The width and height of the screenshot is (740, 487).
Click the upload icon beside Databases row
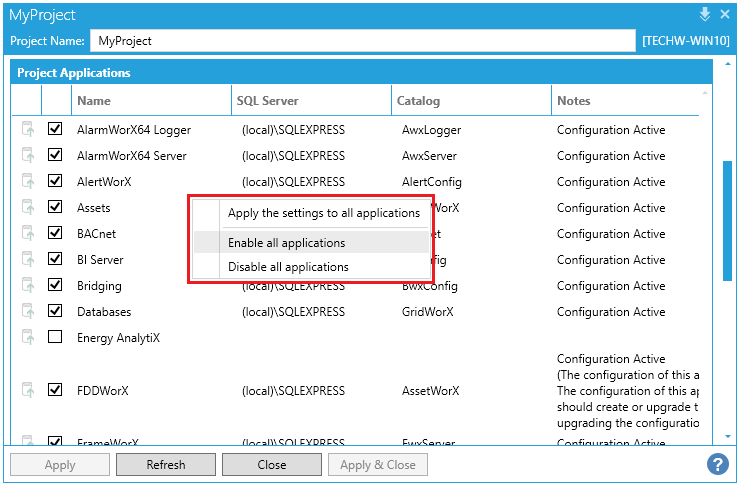point(27,312)
